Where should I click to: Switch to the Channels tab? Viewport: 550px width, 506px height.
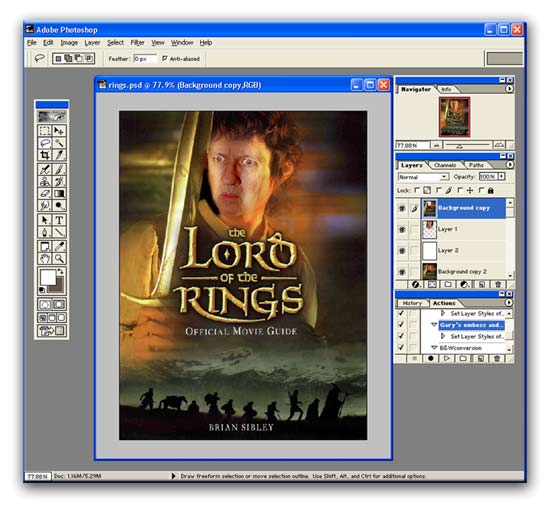(x=445, y=165)
